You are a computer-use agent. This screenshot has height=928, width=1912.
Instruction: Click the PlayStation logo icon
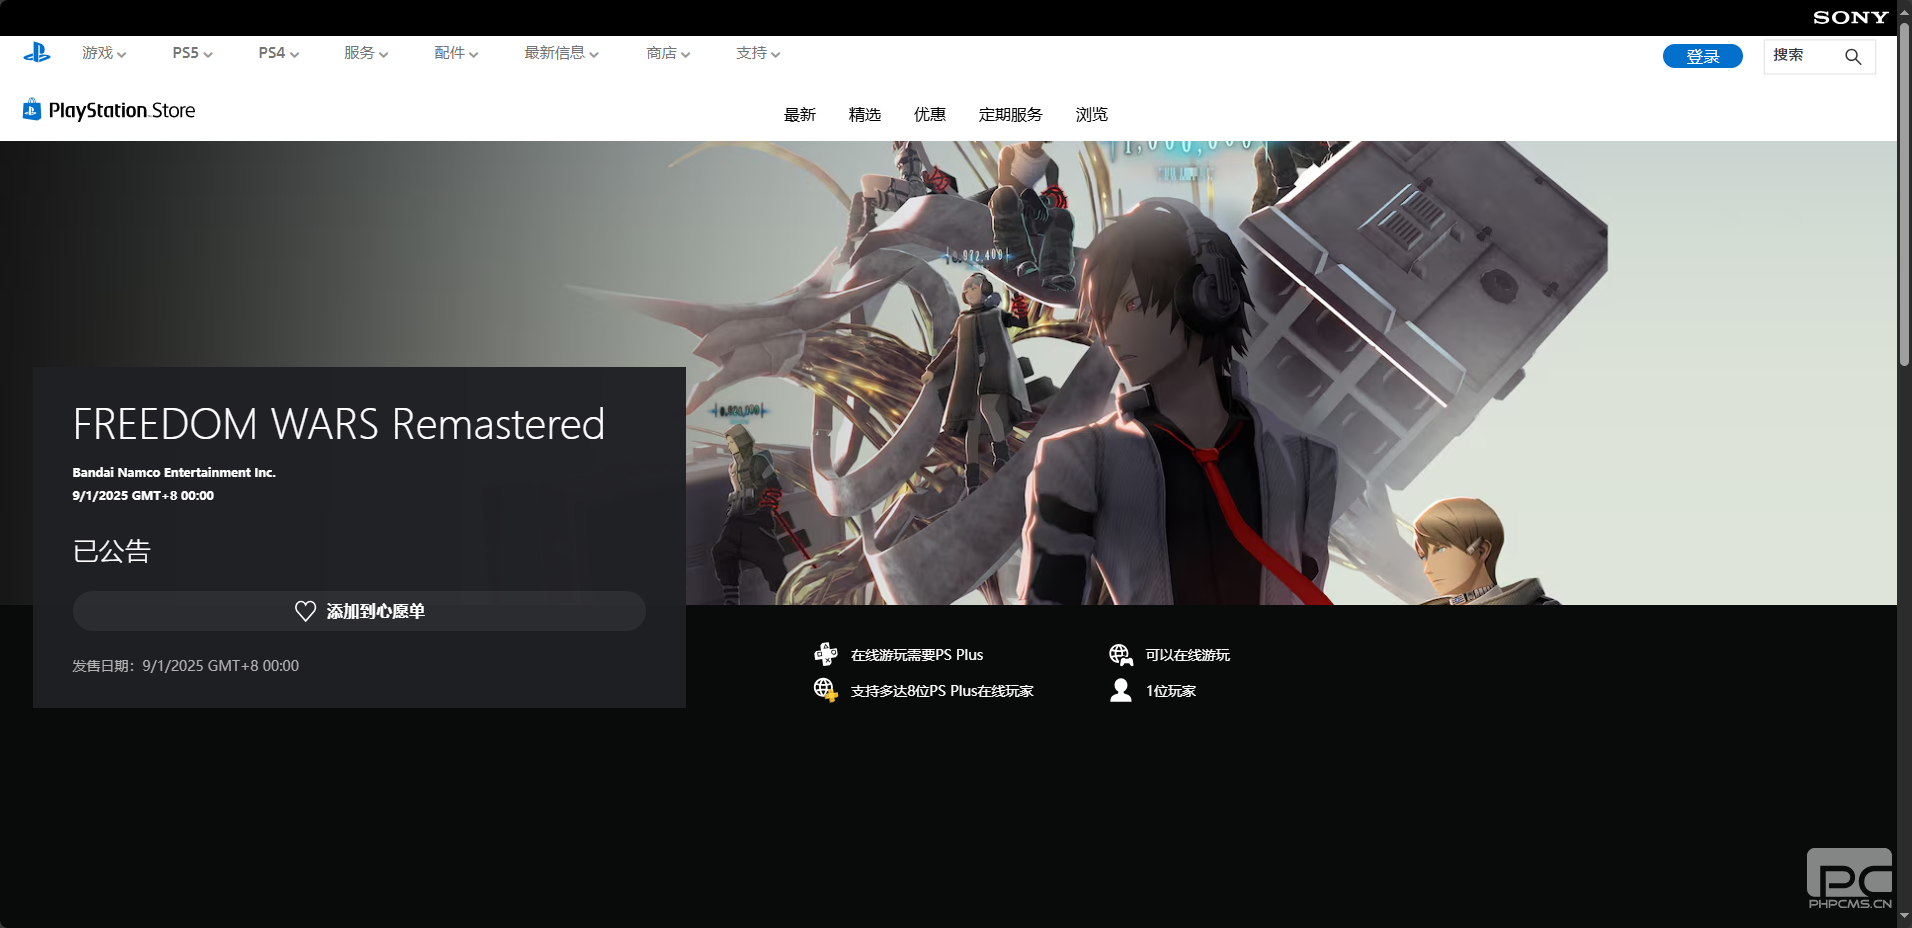click(x=37, y=53)
